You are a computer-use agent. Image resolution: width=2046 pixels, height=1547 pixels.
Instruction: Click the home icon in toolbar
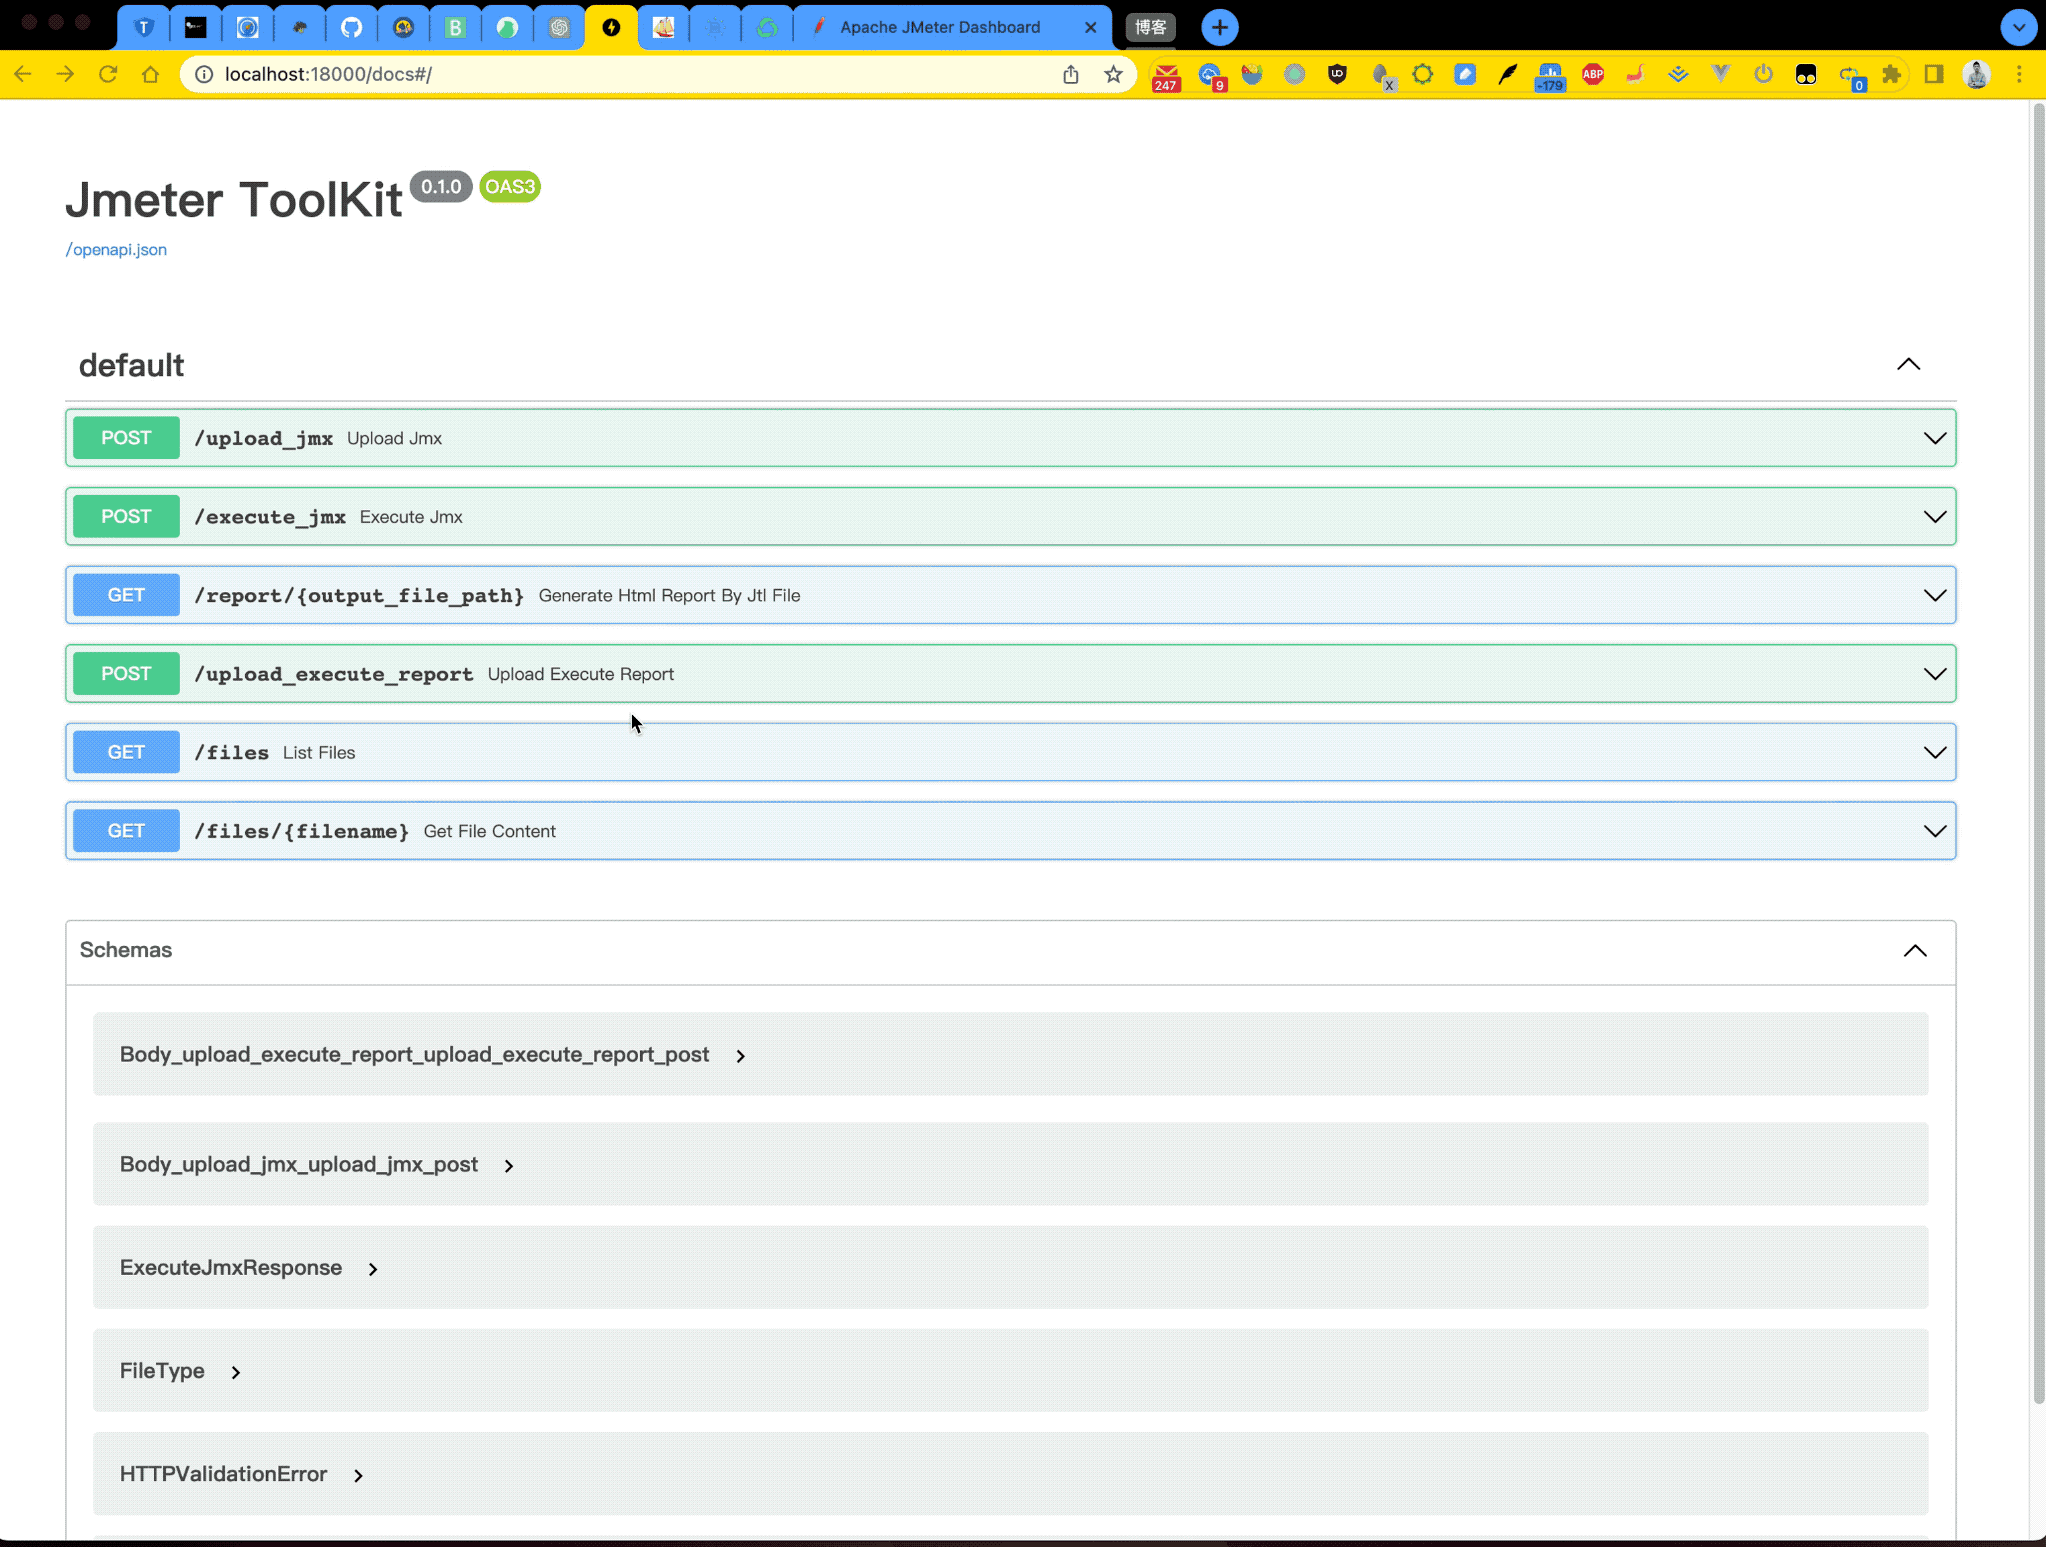coord(150,74)
